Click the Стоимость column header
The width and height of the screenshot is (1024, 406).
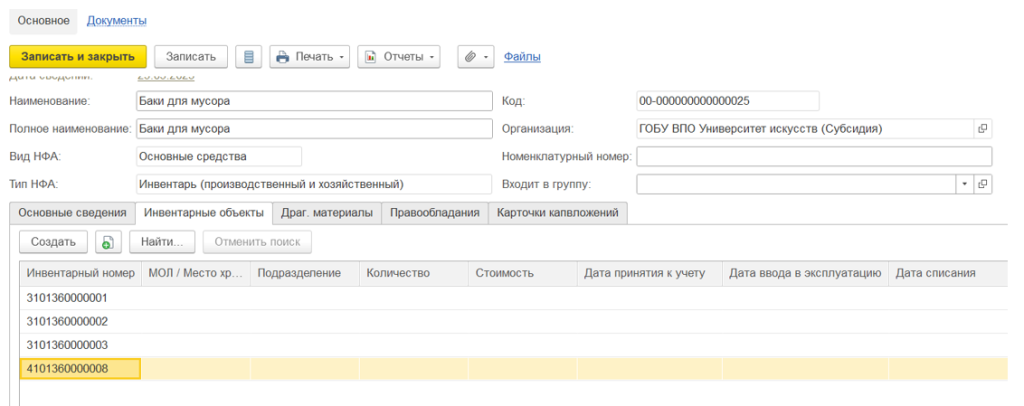click(x=522, y=273)
